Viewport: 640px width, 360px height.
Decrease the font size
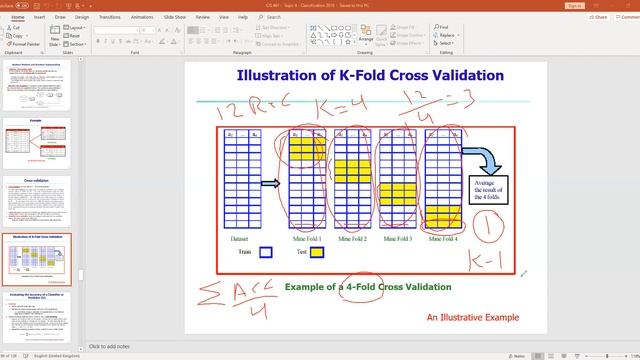167,30
